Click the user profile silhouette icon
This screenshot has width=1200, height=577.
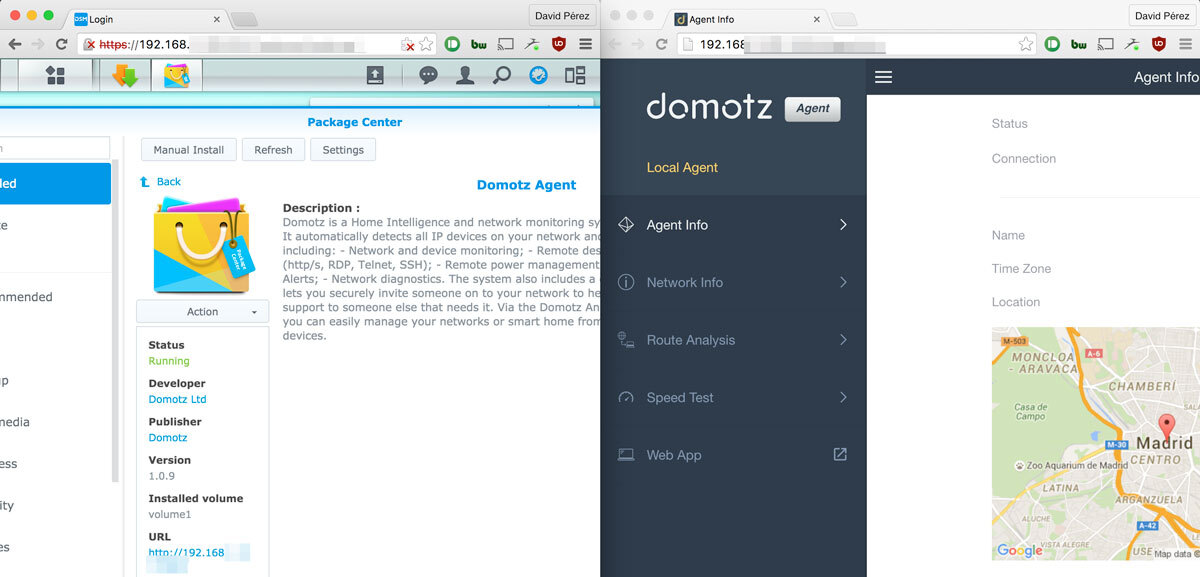[x=464, y=75]
